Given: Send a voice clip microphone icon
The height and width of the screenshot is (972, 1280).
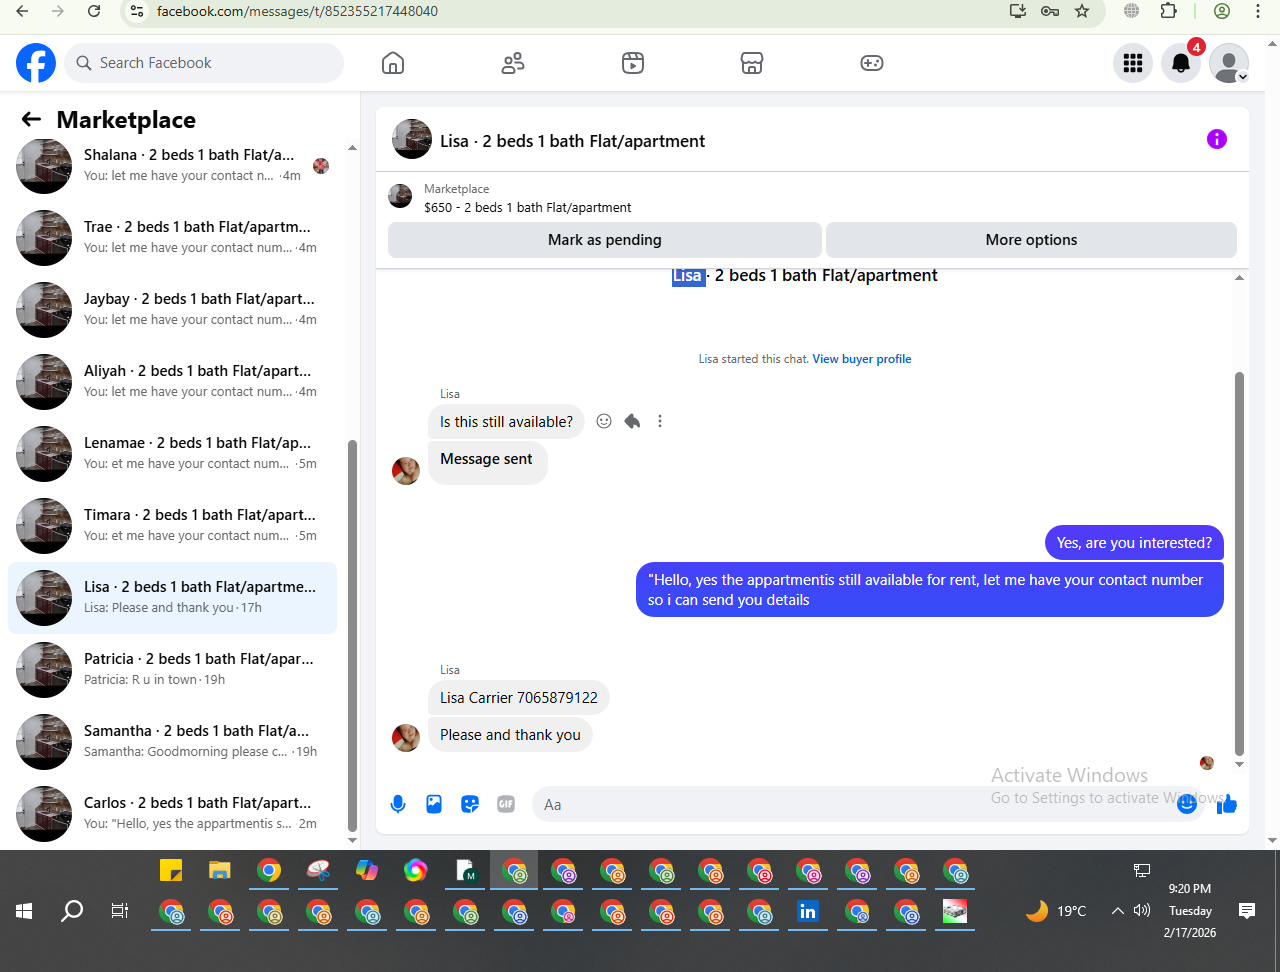Looking at the screenshot, I should [398, 804].
